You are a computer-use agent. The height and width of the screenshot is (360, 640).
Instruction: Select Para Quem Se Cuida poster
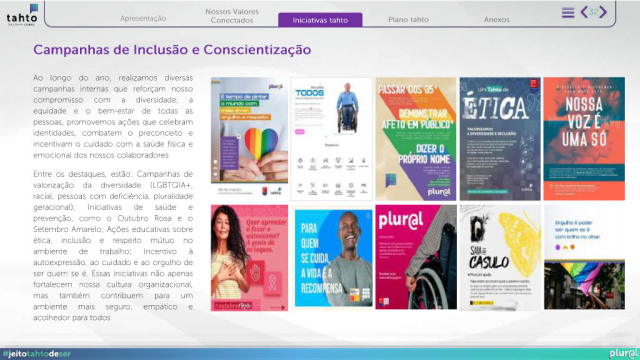point(333,258)
